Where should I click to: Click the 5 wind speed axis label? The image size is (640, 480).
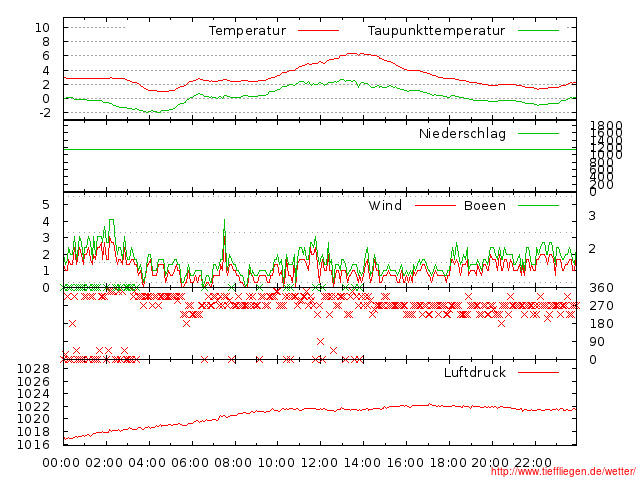tap(46, 204)
